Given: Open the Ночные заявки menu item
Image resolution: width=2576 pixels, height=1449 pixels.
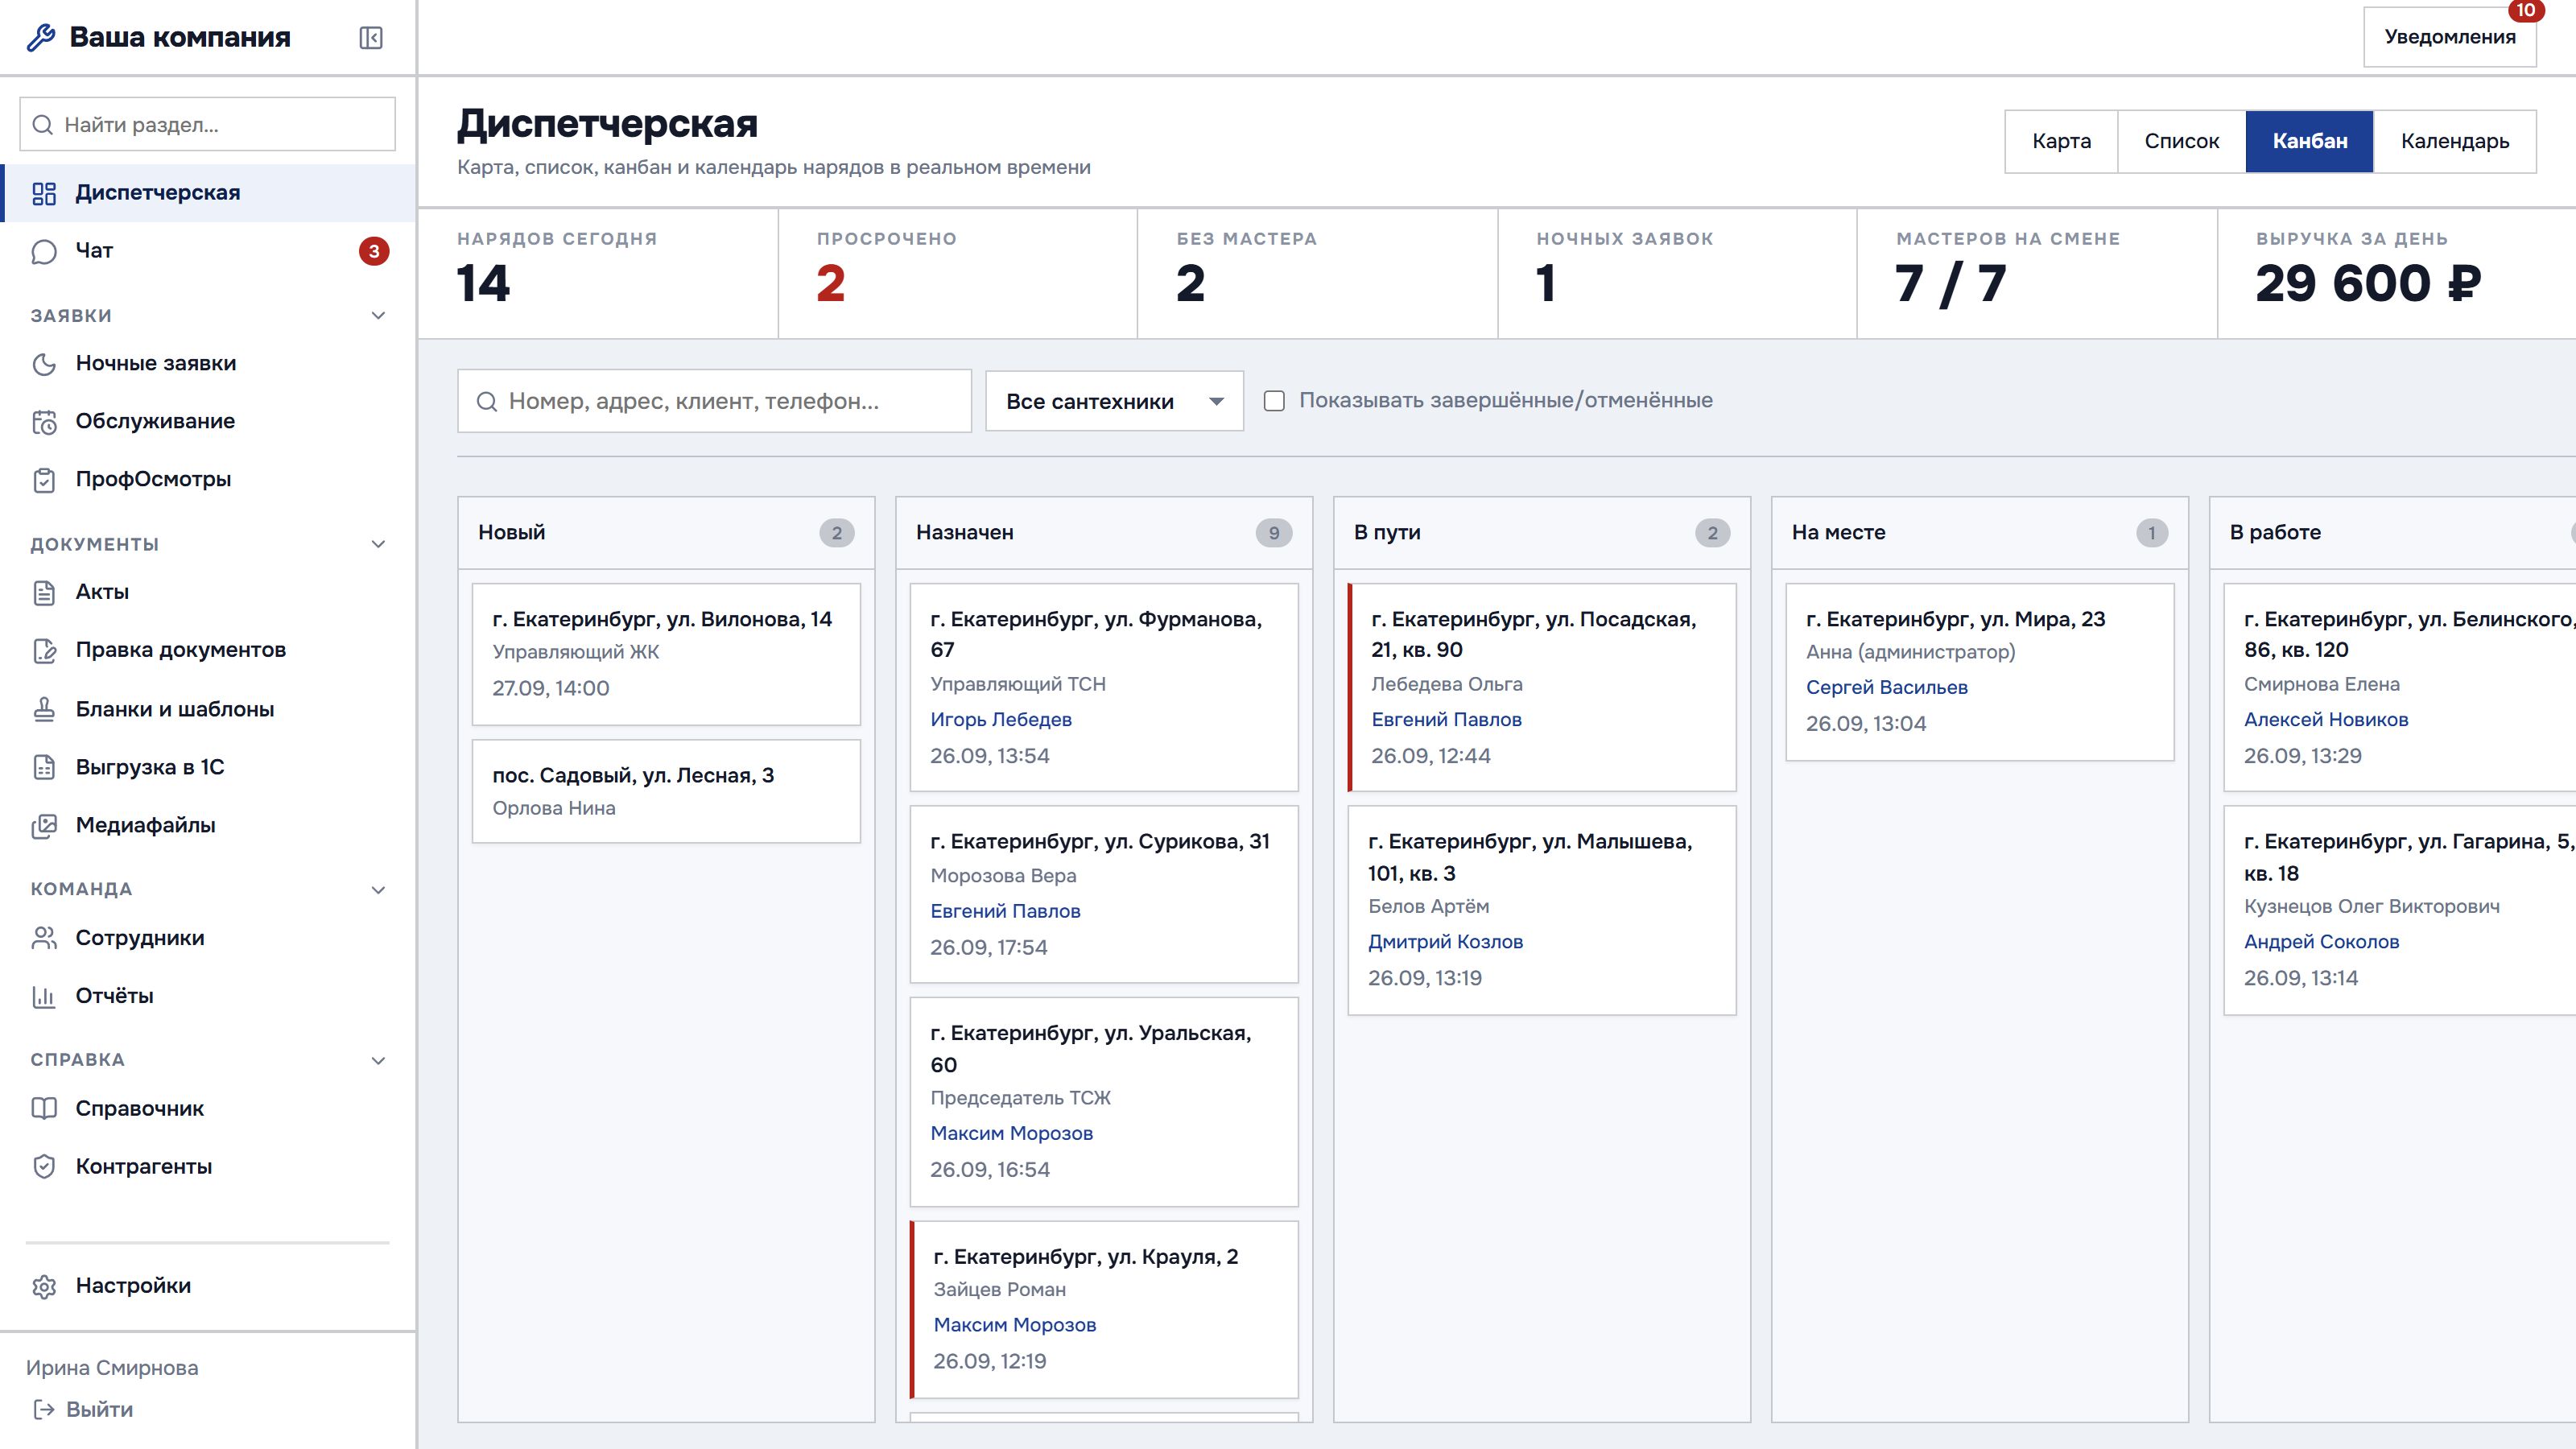Looking at the screenshot, I should [208, 364].
